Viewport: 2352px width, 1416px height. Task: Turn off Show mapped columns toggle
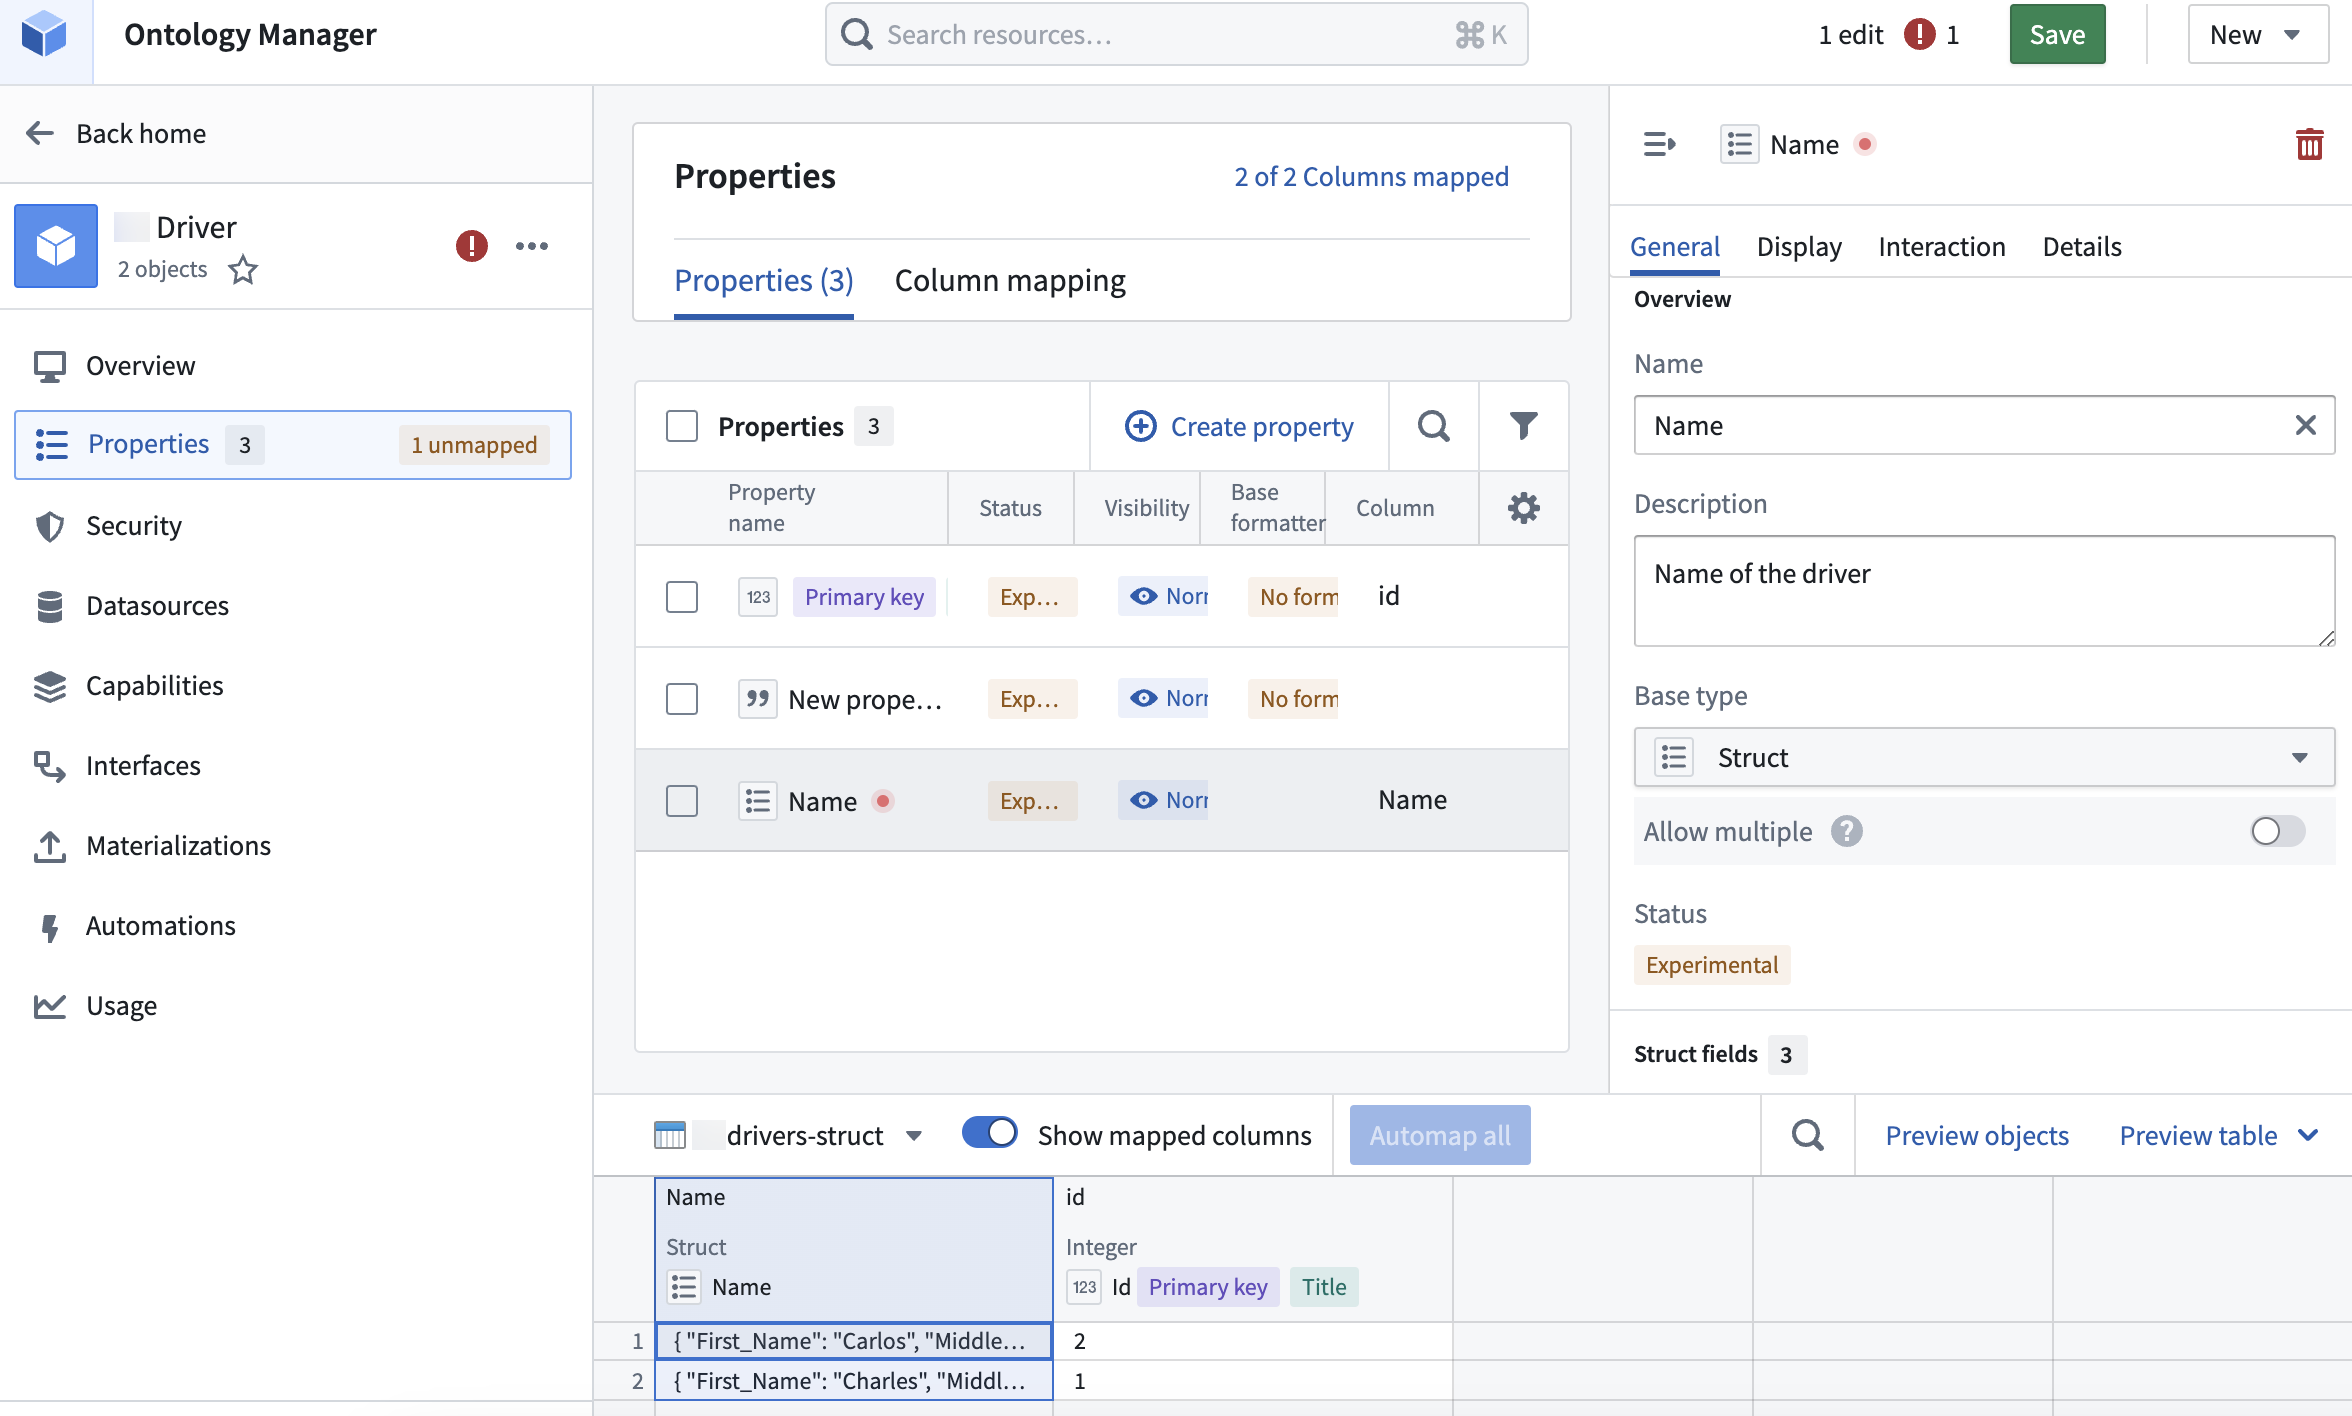click(989, 1134)
